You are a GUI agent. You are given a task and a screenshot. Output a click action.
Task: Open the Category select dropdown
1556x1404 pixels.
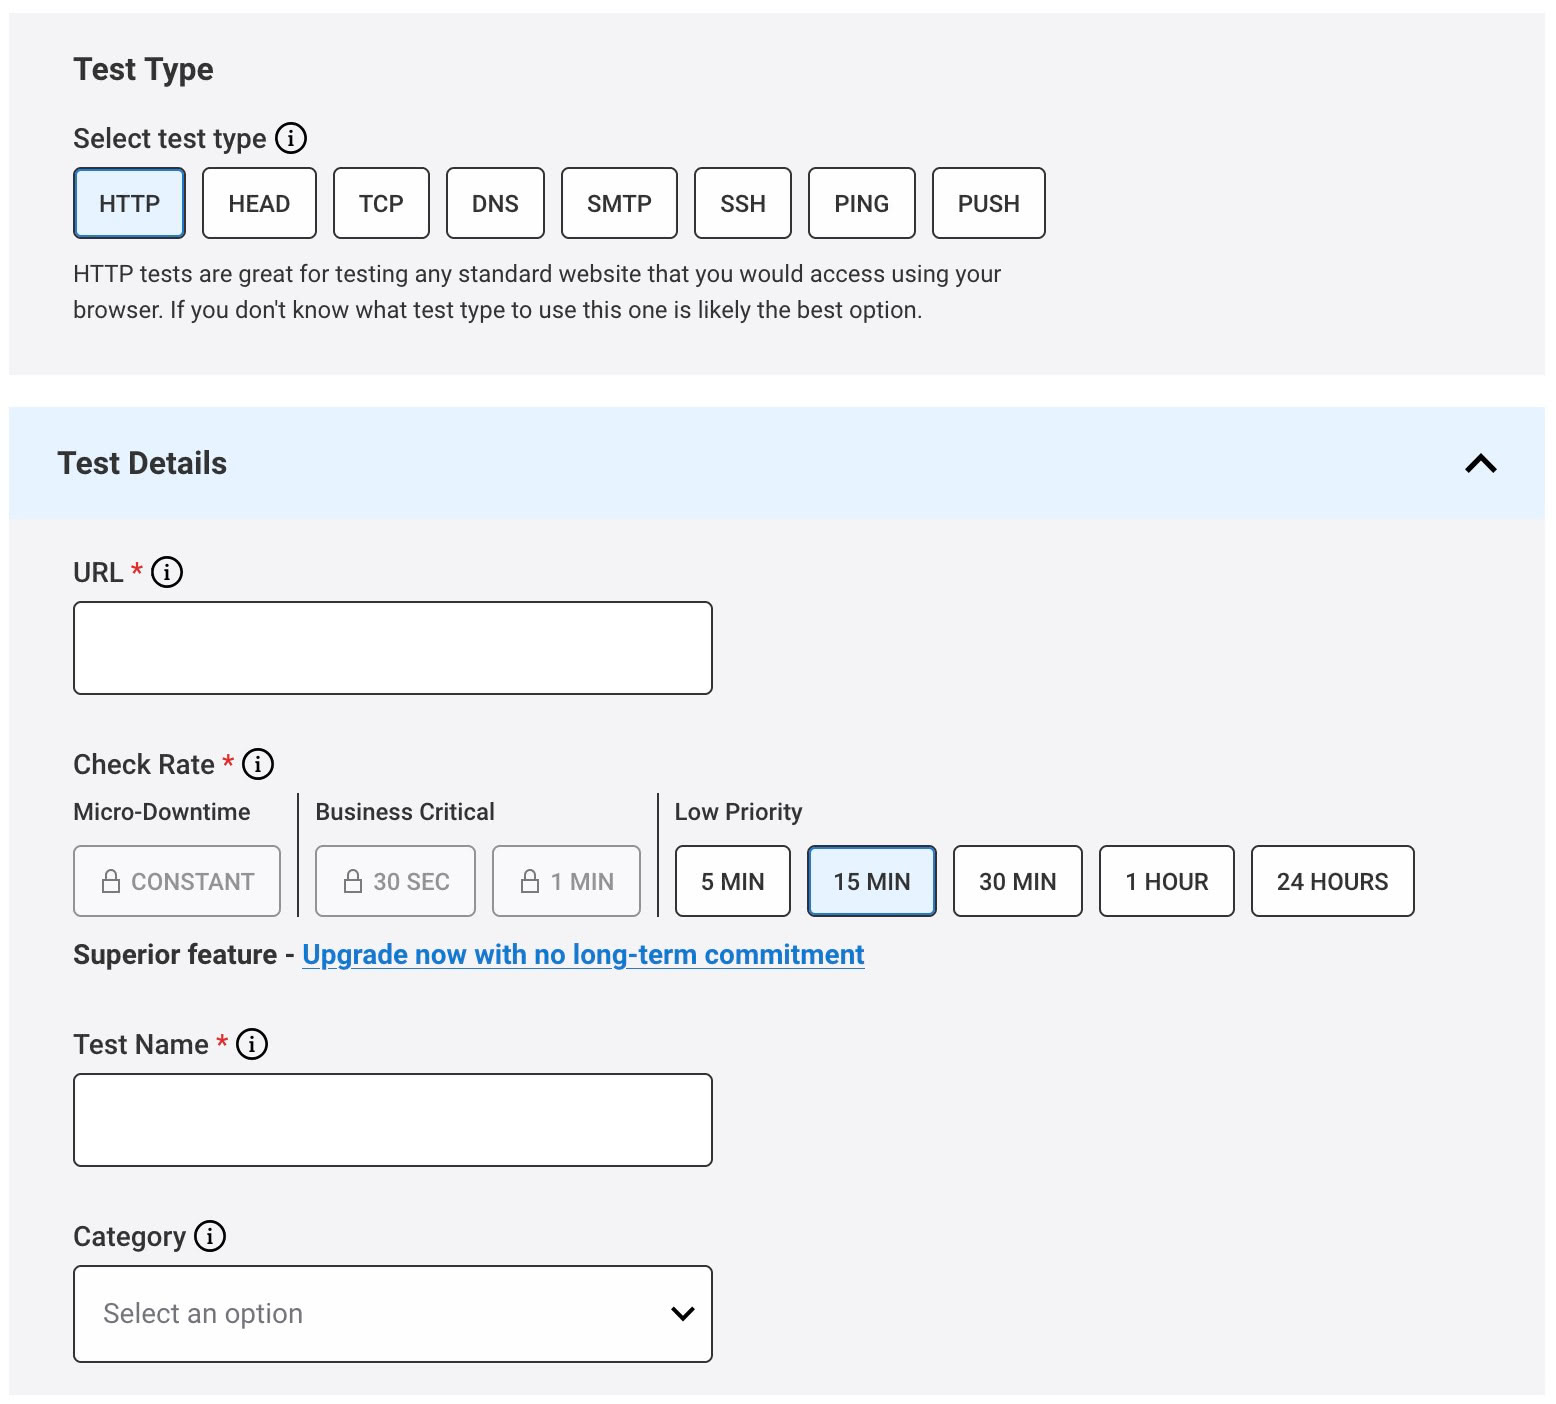[x=392, y=1314]
